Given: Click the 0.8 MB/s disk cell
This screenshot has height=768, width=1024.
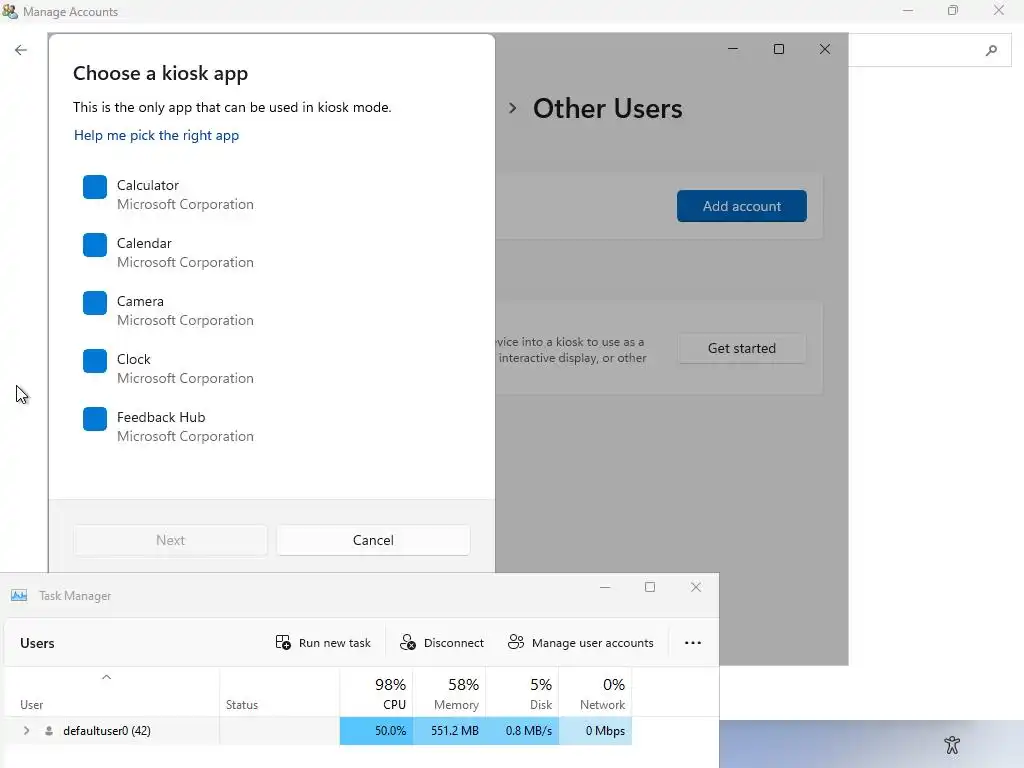Looking at the screenshot, I should [x=522, y=731].
